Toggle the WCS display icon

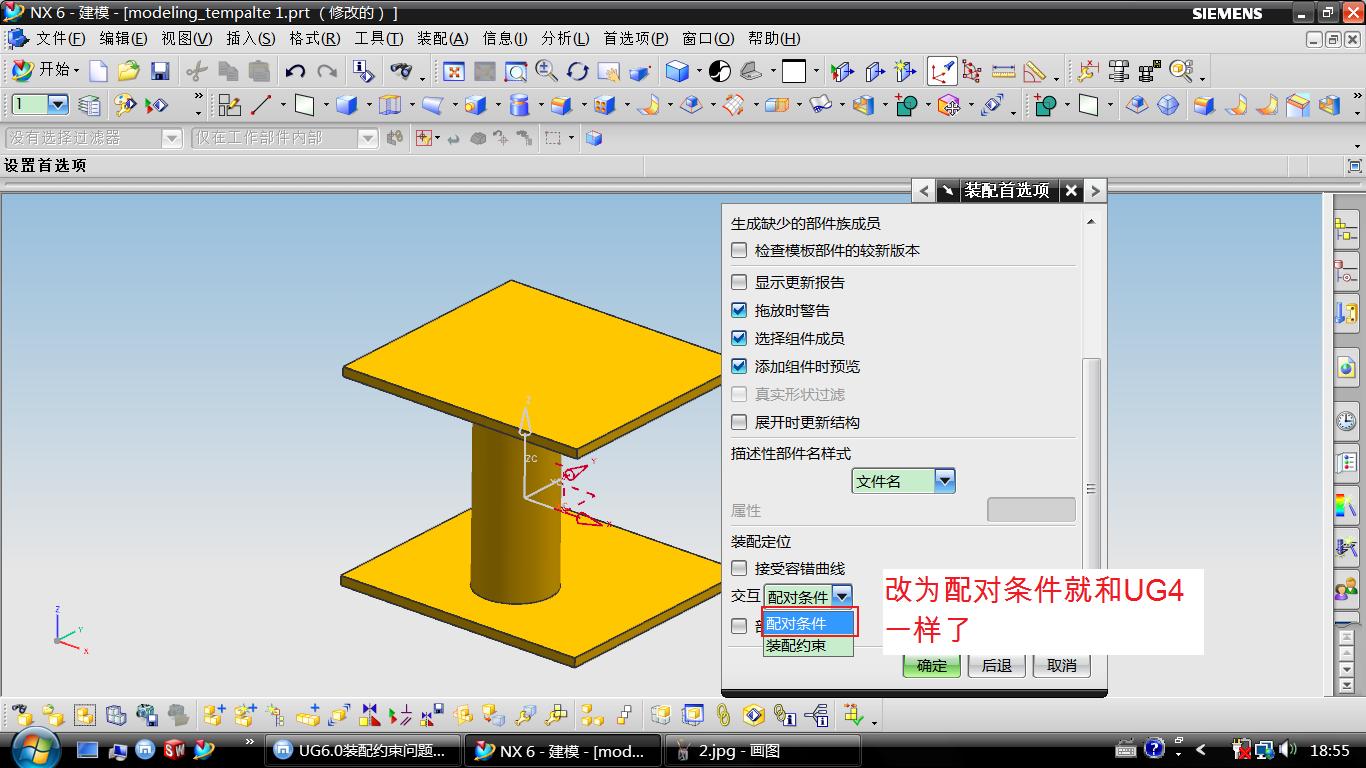tap(941, 71)
